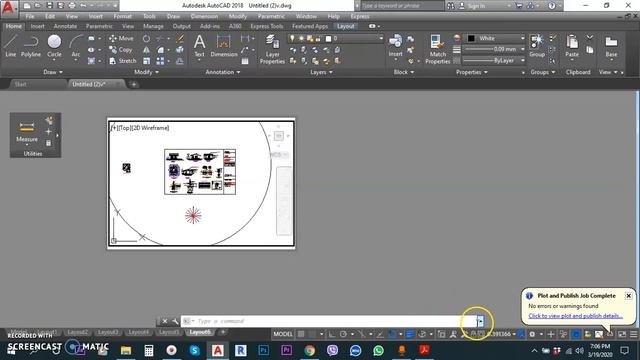
Task: Toggle grid display in status bar
Action: 301,334
